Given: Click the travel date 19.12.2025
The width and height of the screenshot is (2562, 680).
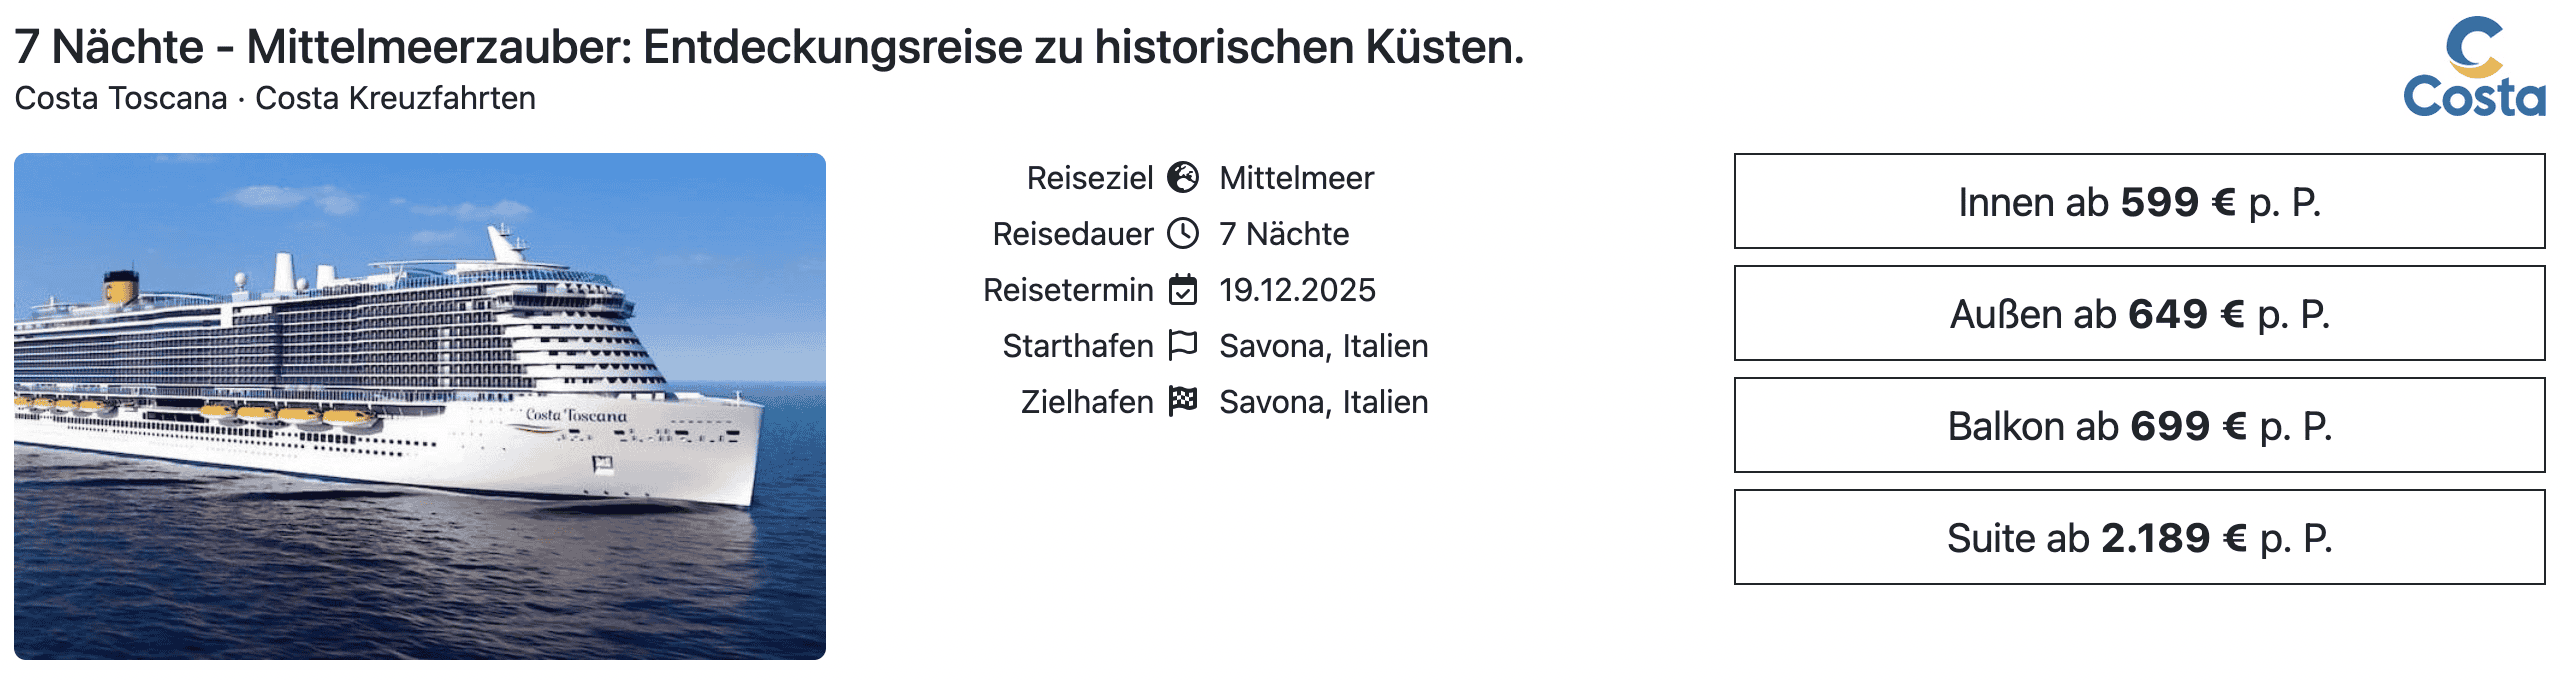Looking at the screenshot, I should click(x=1297, y=291).
